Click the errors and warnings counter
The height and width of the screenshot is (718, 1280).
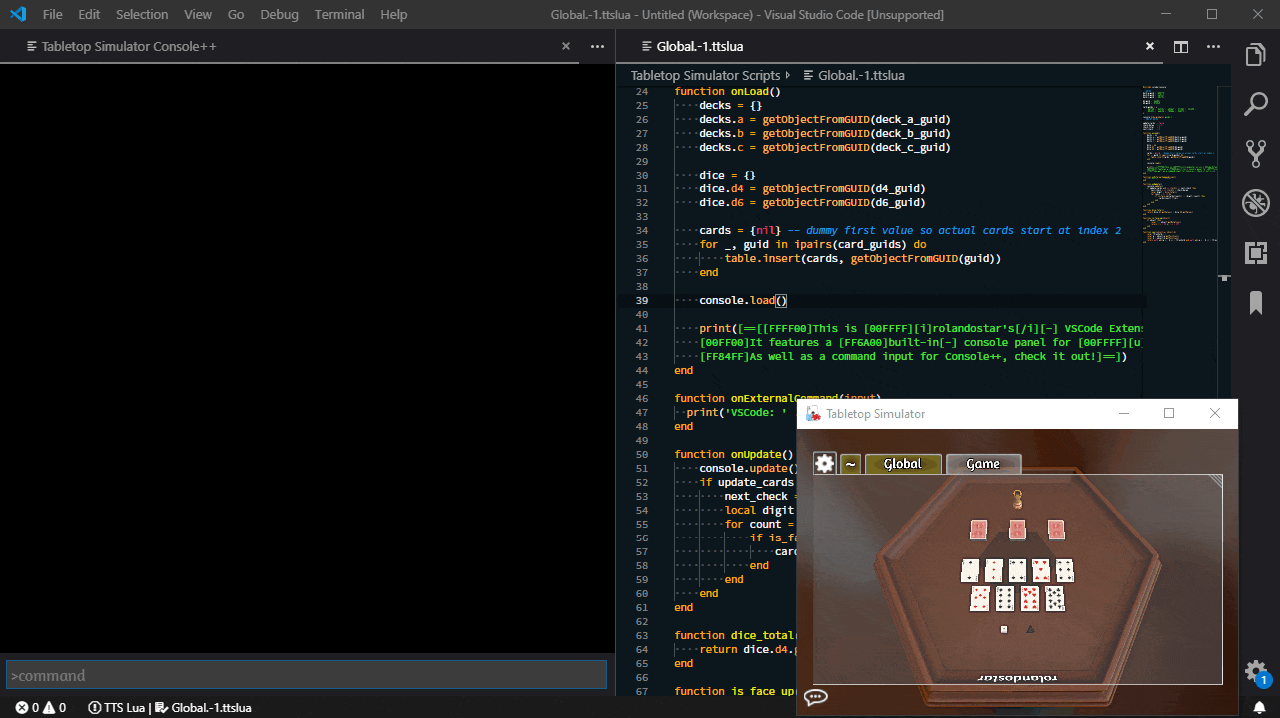(x=41, y=707)
